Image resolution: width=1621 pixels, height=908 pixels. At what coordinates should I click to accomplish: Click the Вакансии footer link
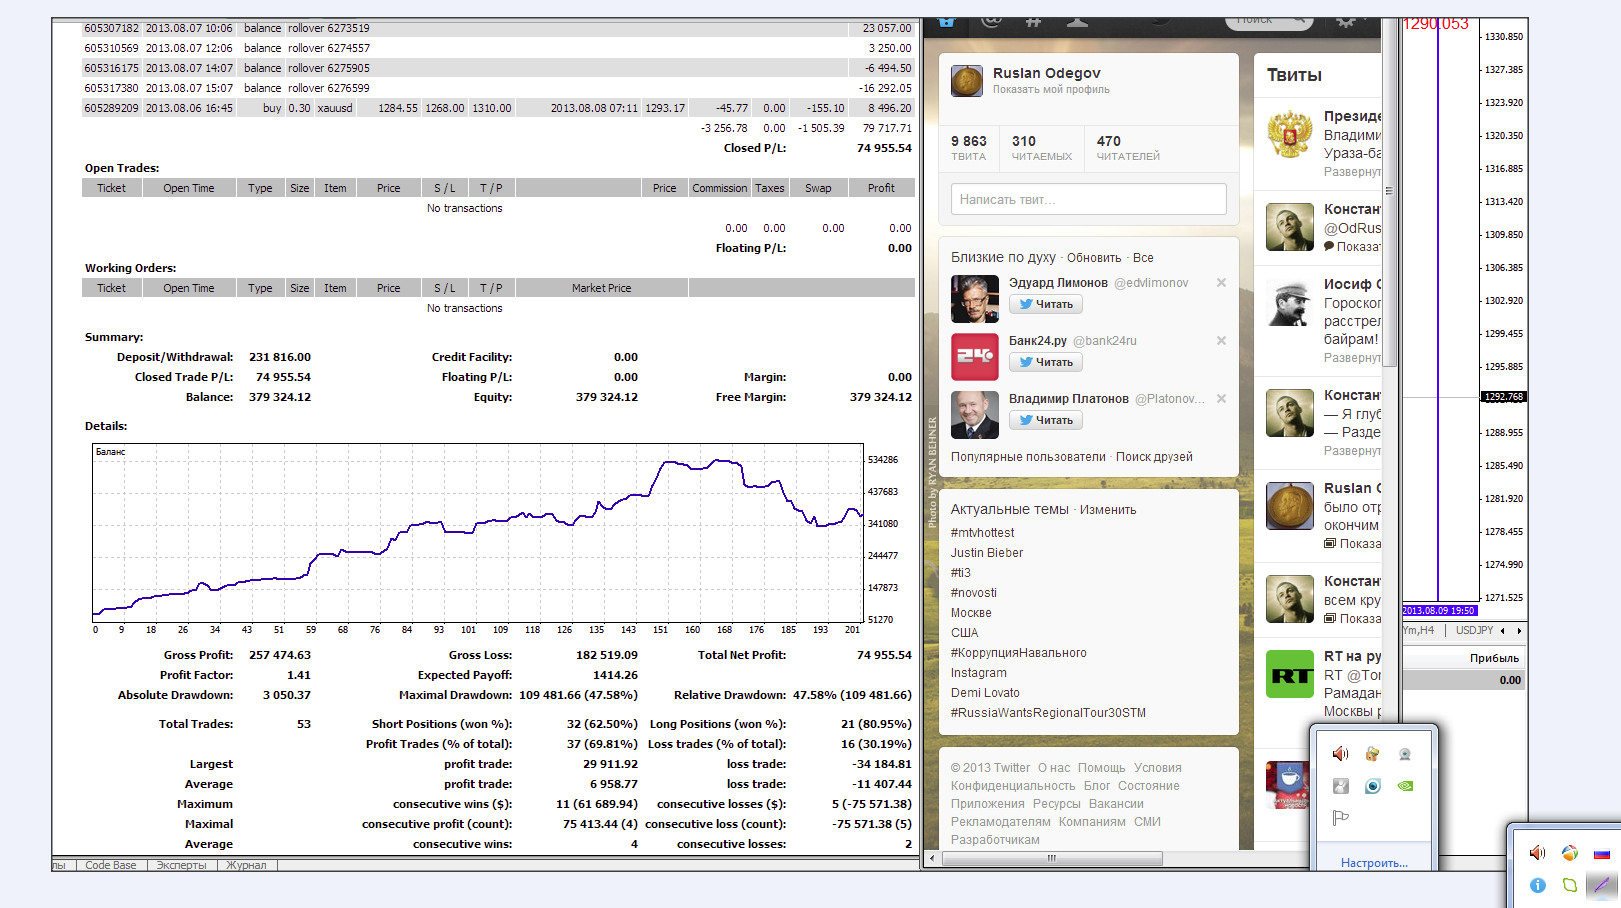(x=1116, y=804)
